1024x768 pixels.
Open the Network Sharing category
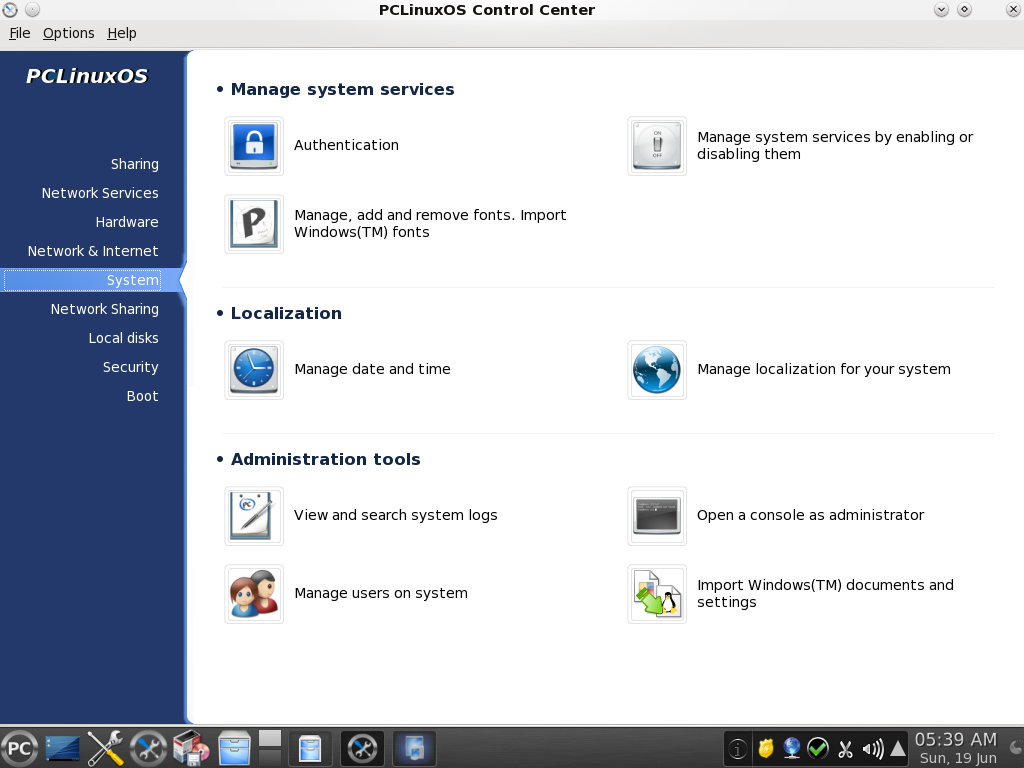coord(104,309)
